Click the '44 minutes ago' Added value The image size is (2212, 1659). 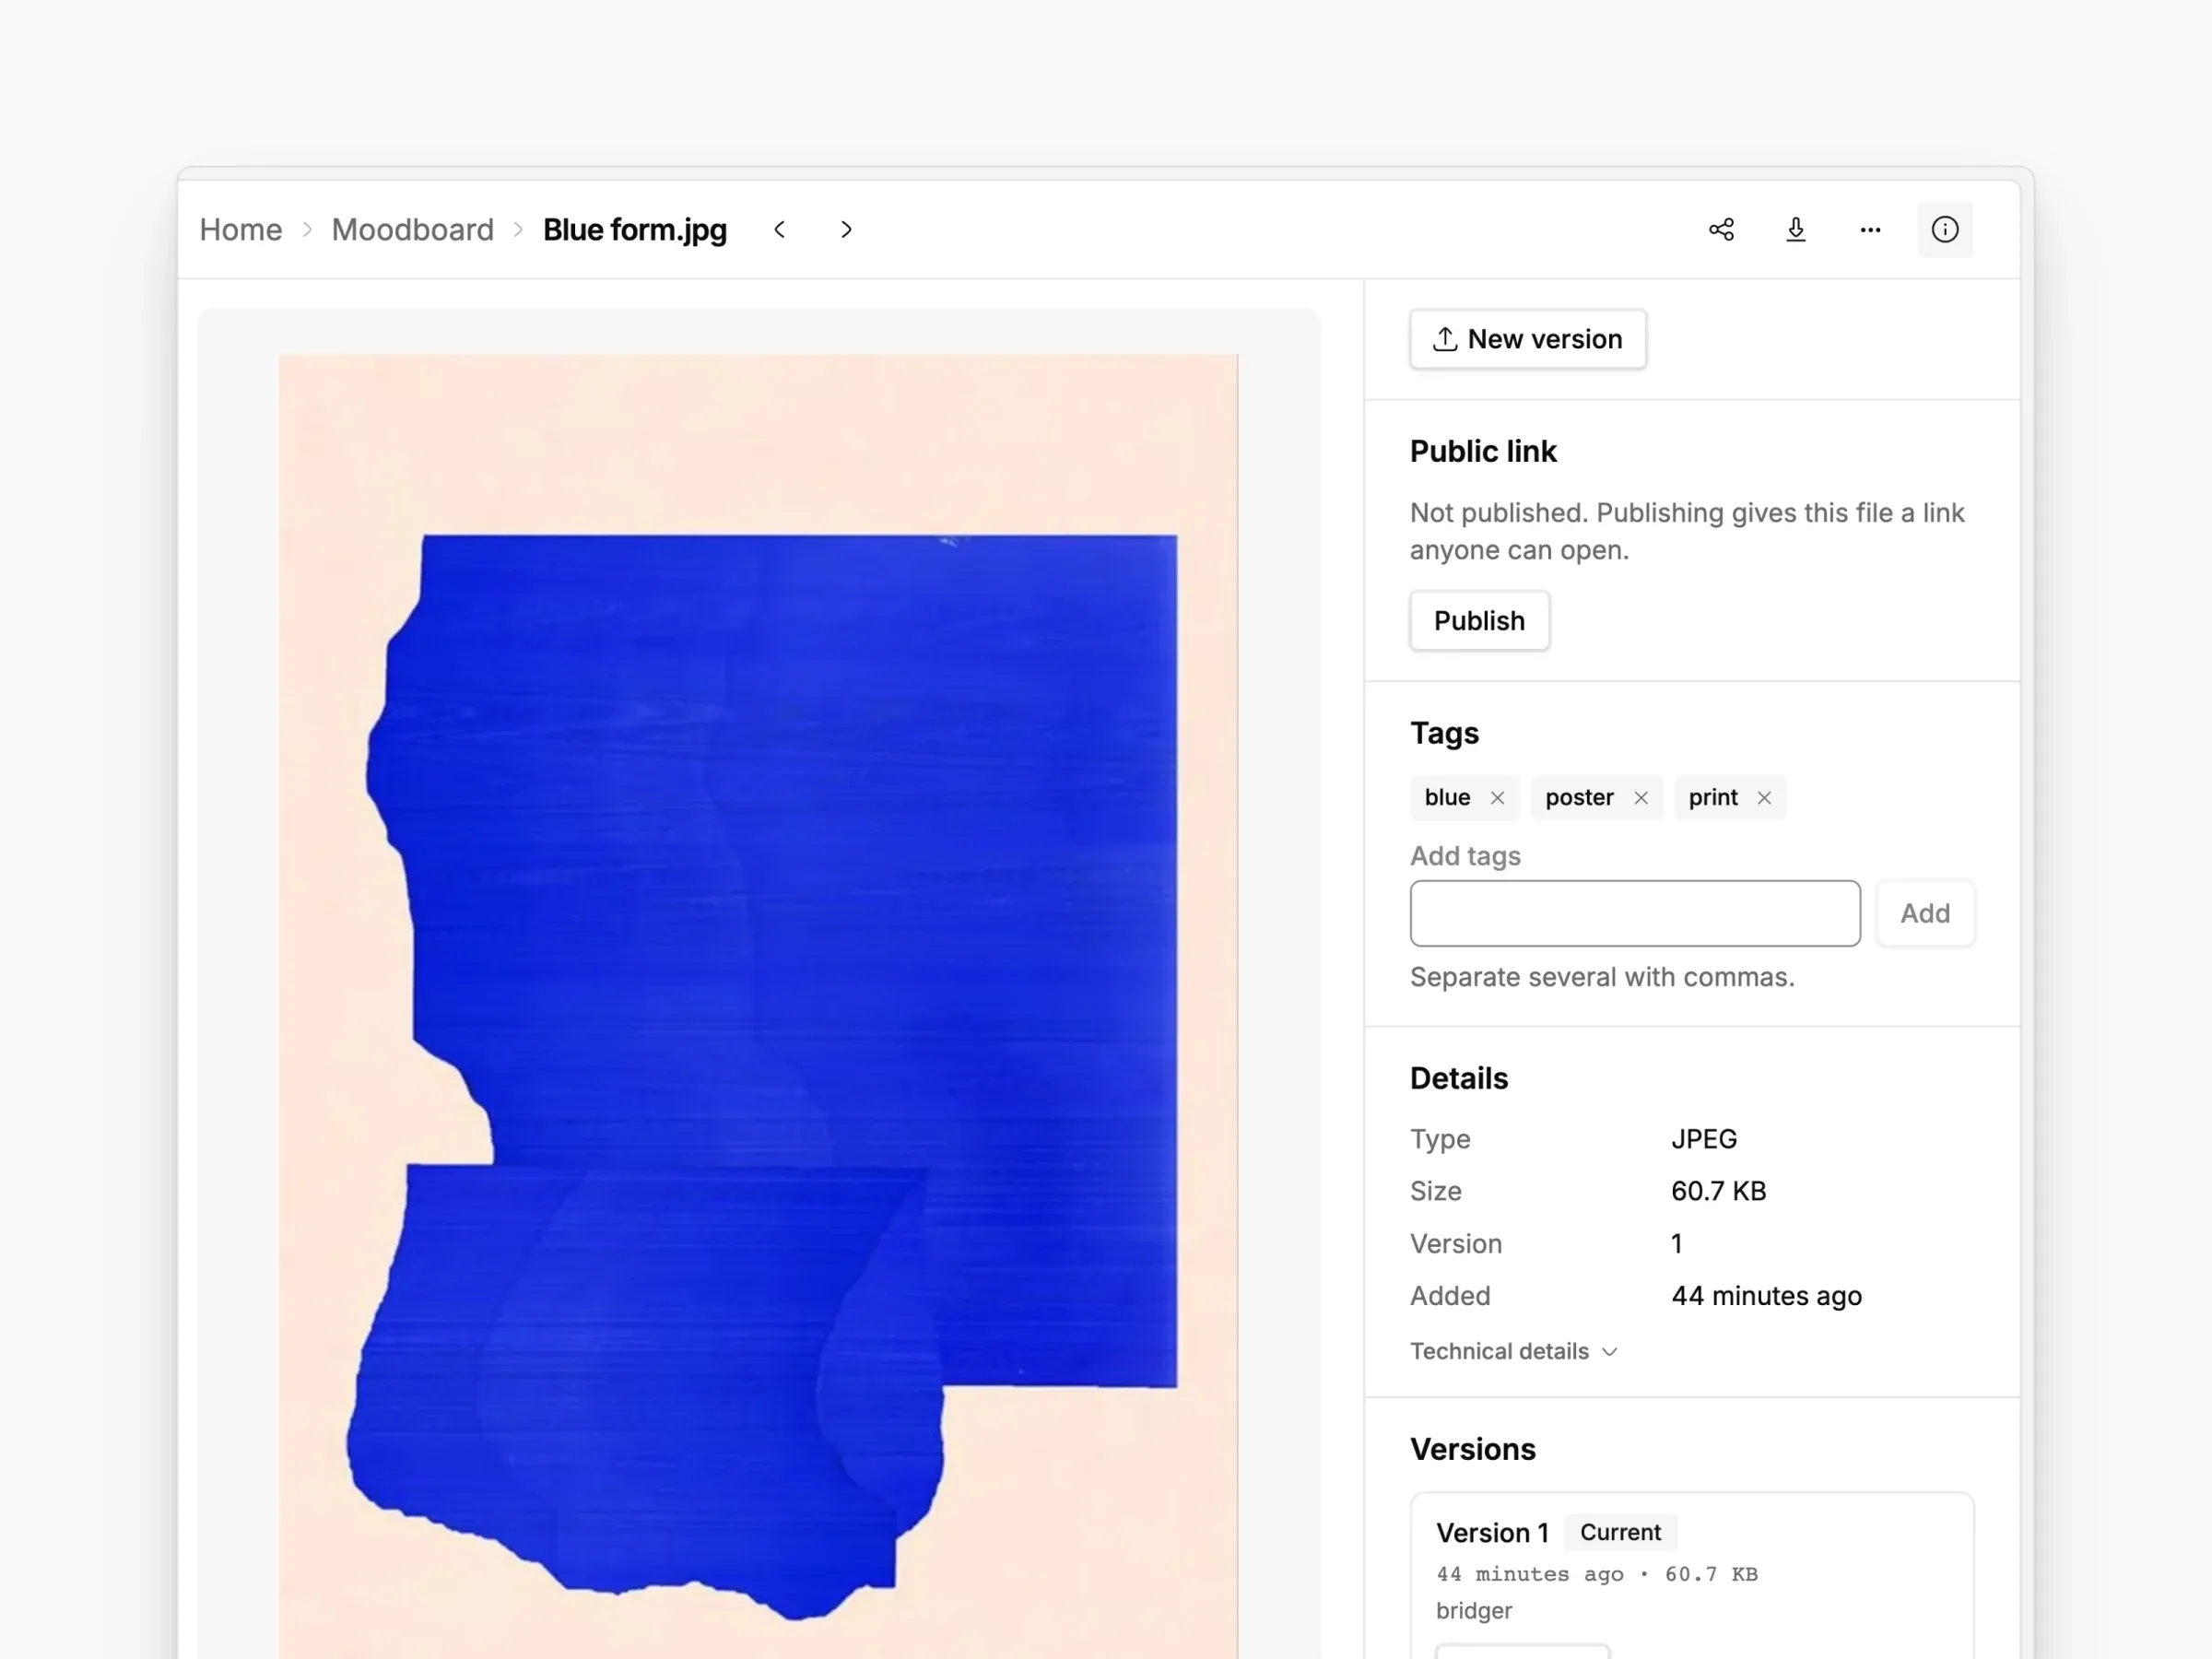(1767, 1296)
